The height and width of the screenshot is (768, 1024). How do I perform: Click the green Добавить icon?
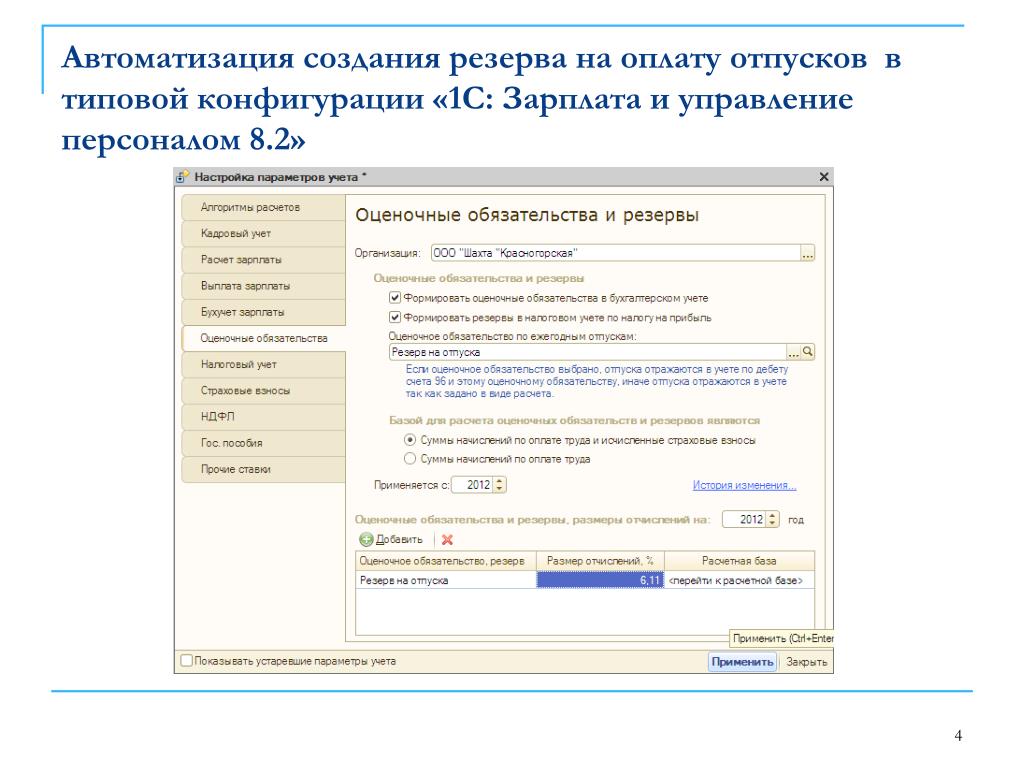(x=366, y=539)
